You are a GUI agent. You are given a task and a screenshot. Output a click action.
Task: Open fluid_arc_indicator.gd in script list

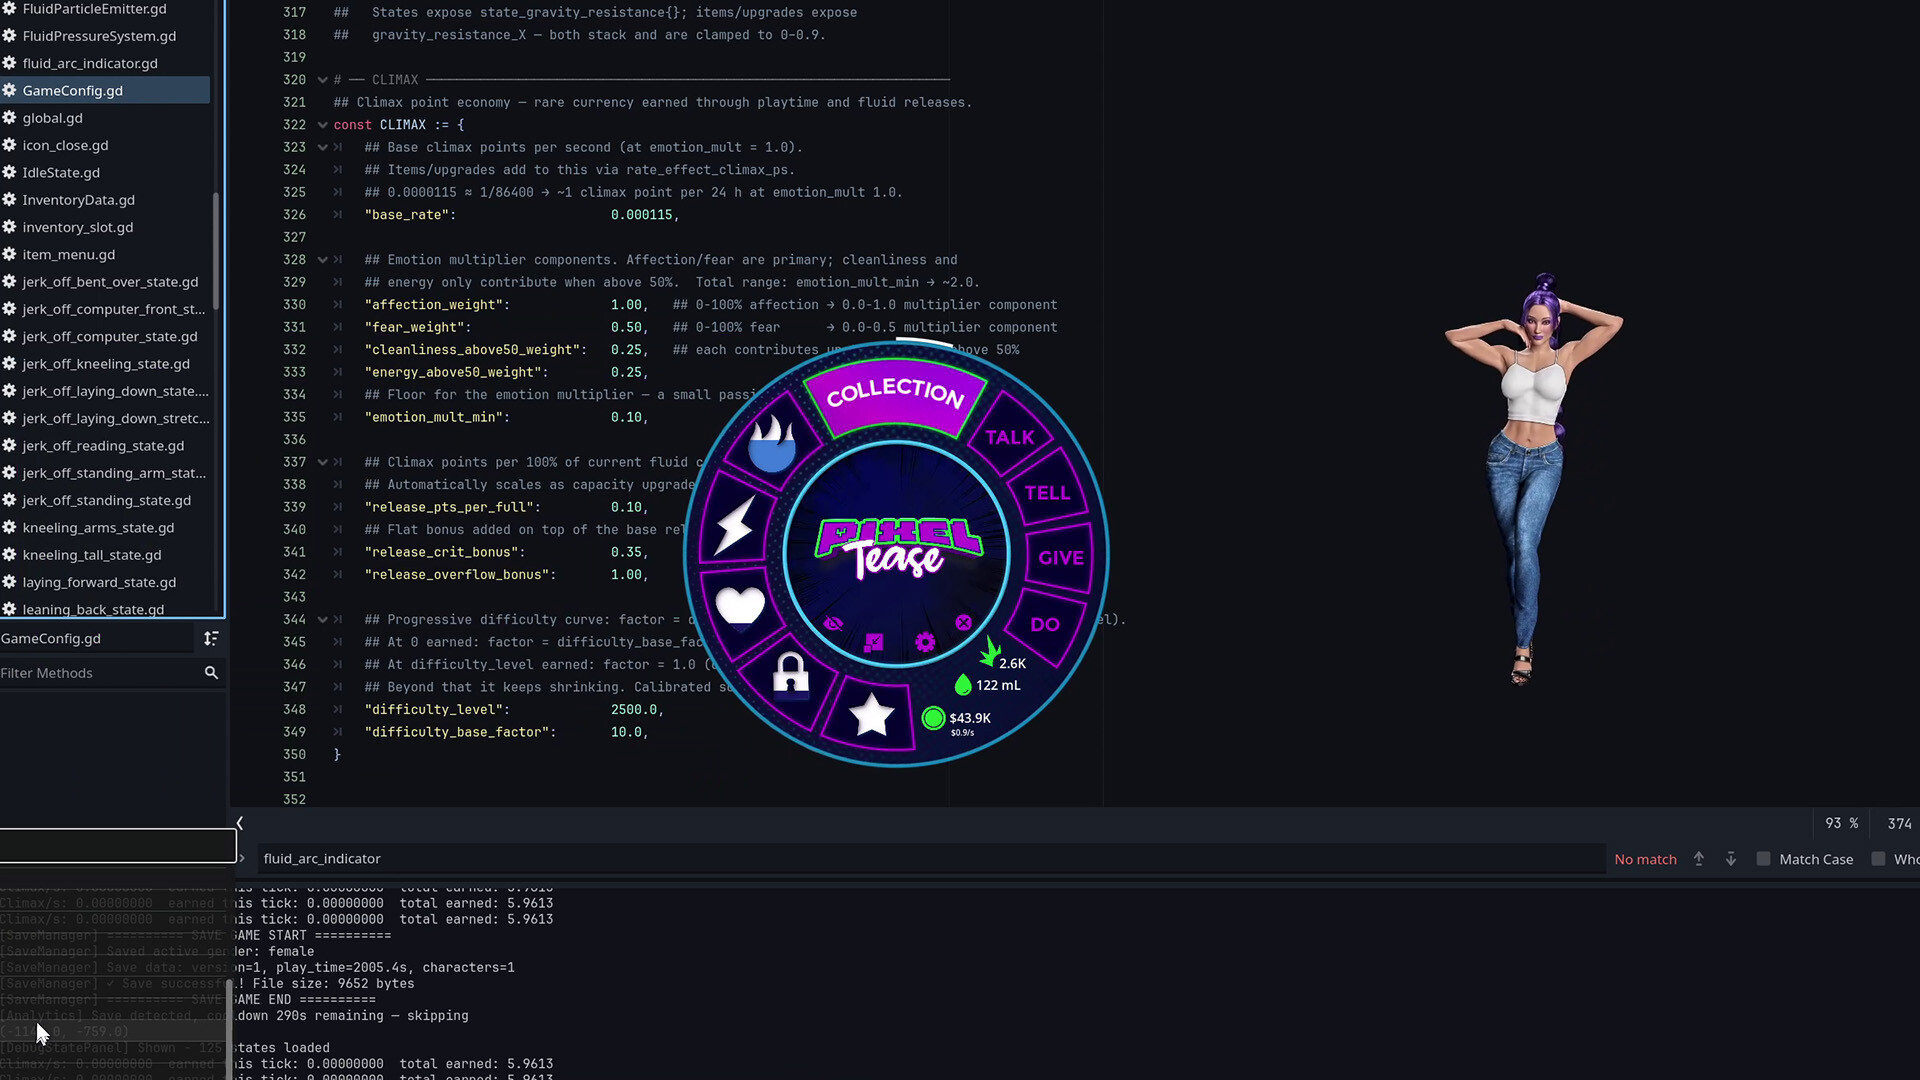pyautogui.click(x=90, y=63)
